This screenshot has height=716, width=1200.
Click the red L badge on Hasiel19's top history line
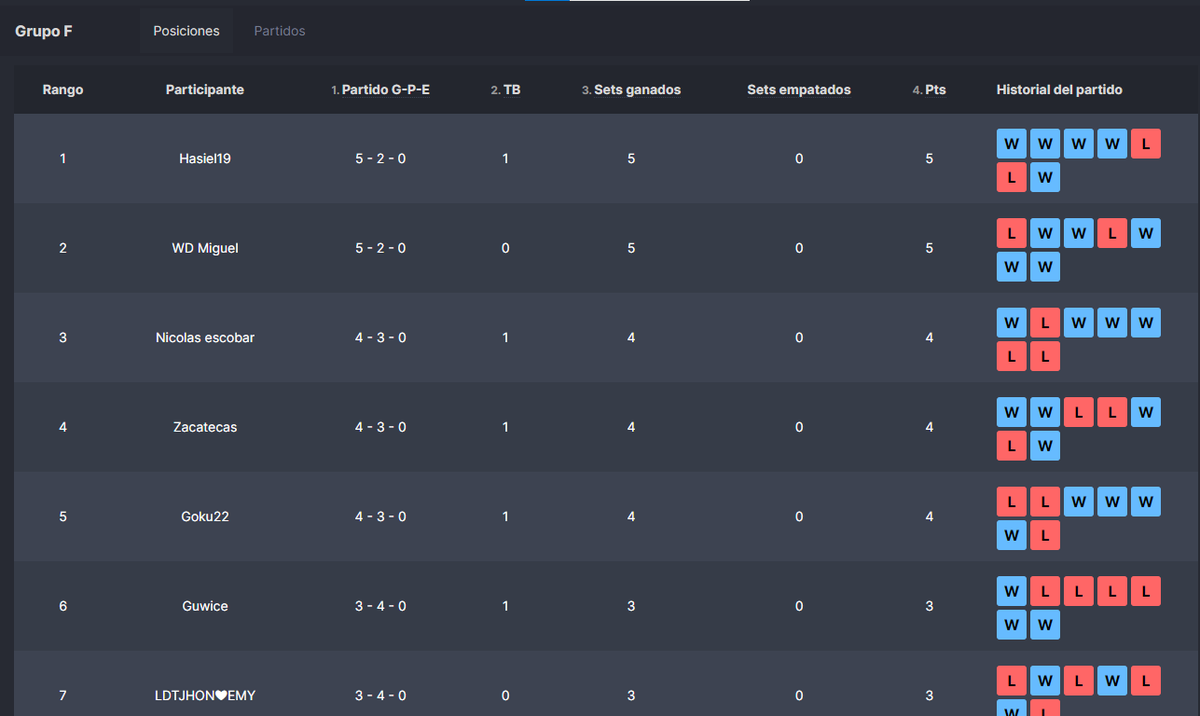[1145, 144]
